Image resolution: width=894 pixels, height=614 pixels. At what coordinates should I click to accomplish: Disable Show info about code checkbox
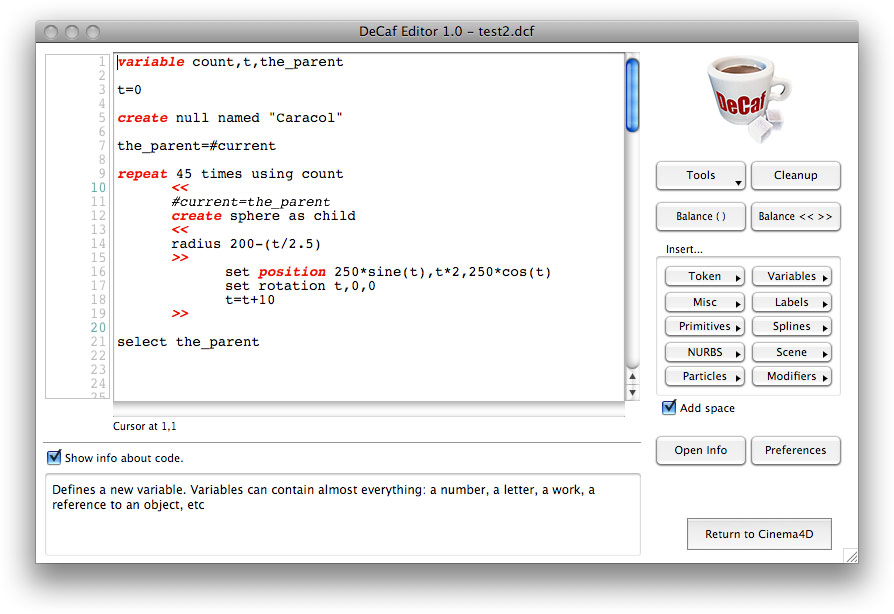point(54,458)
